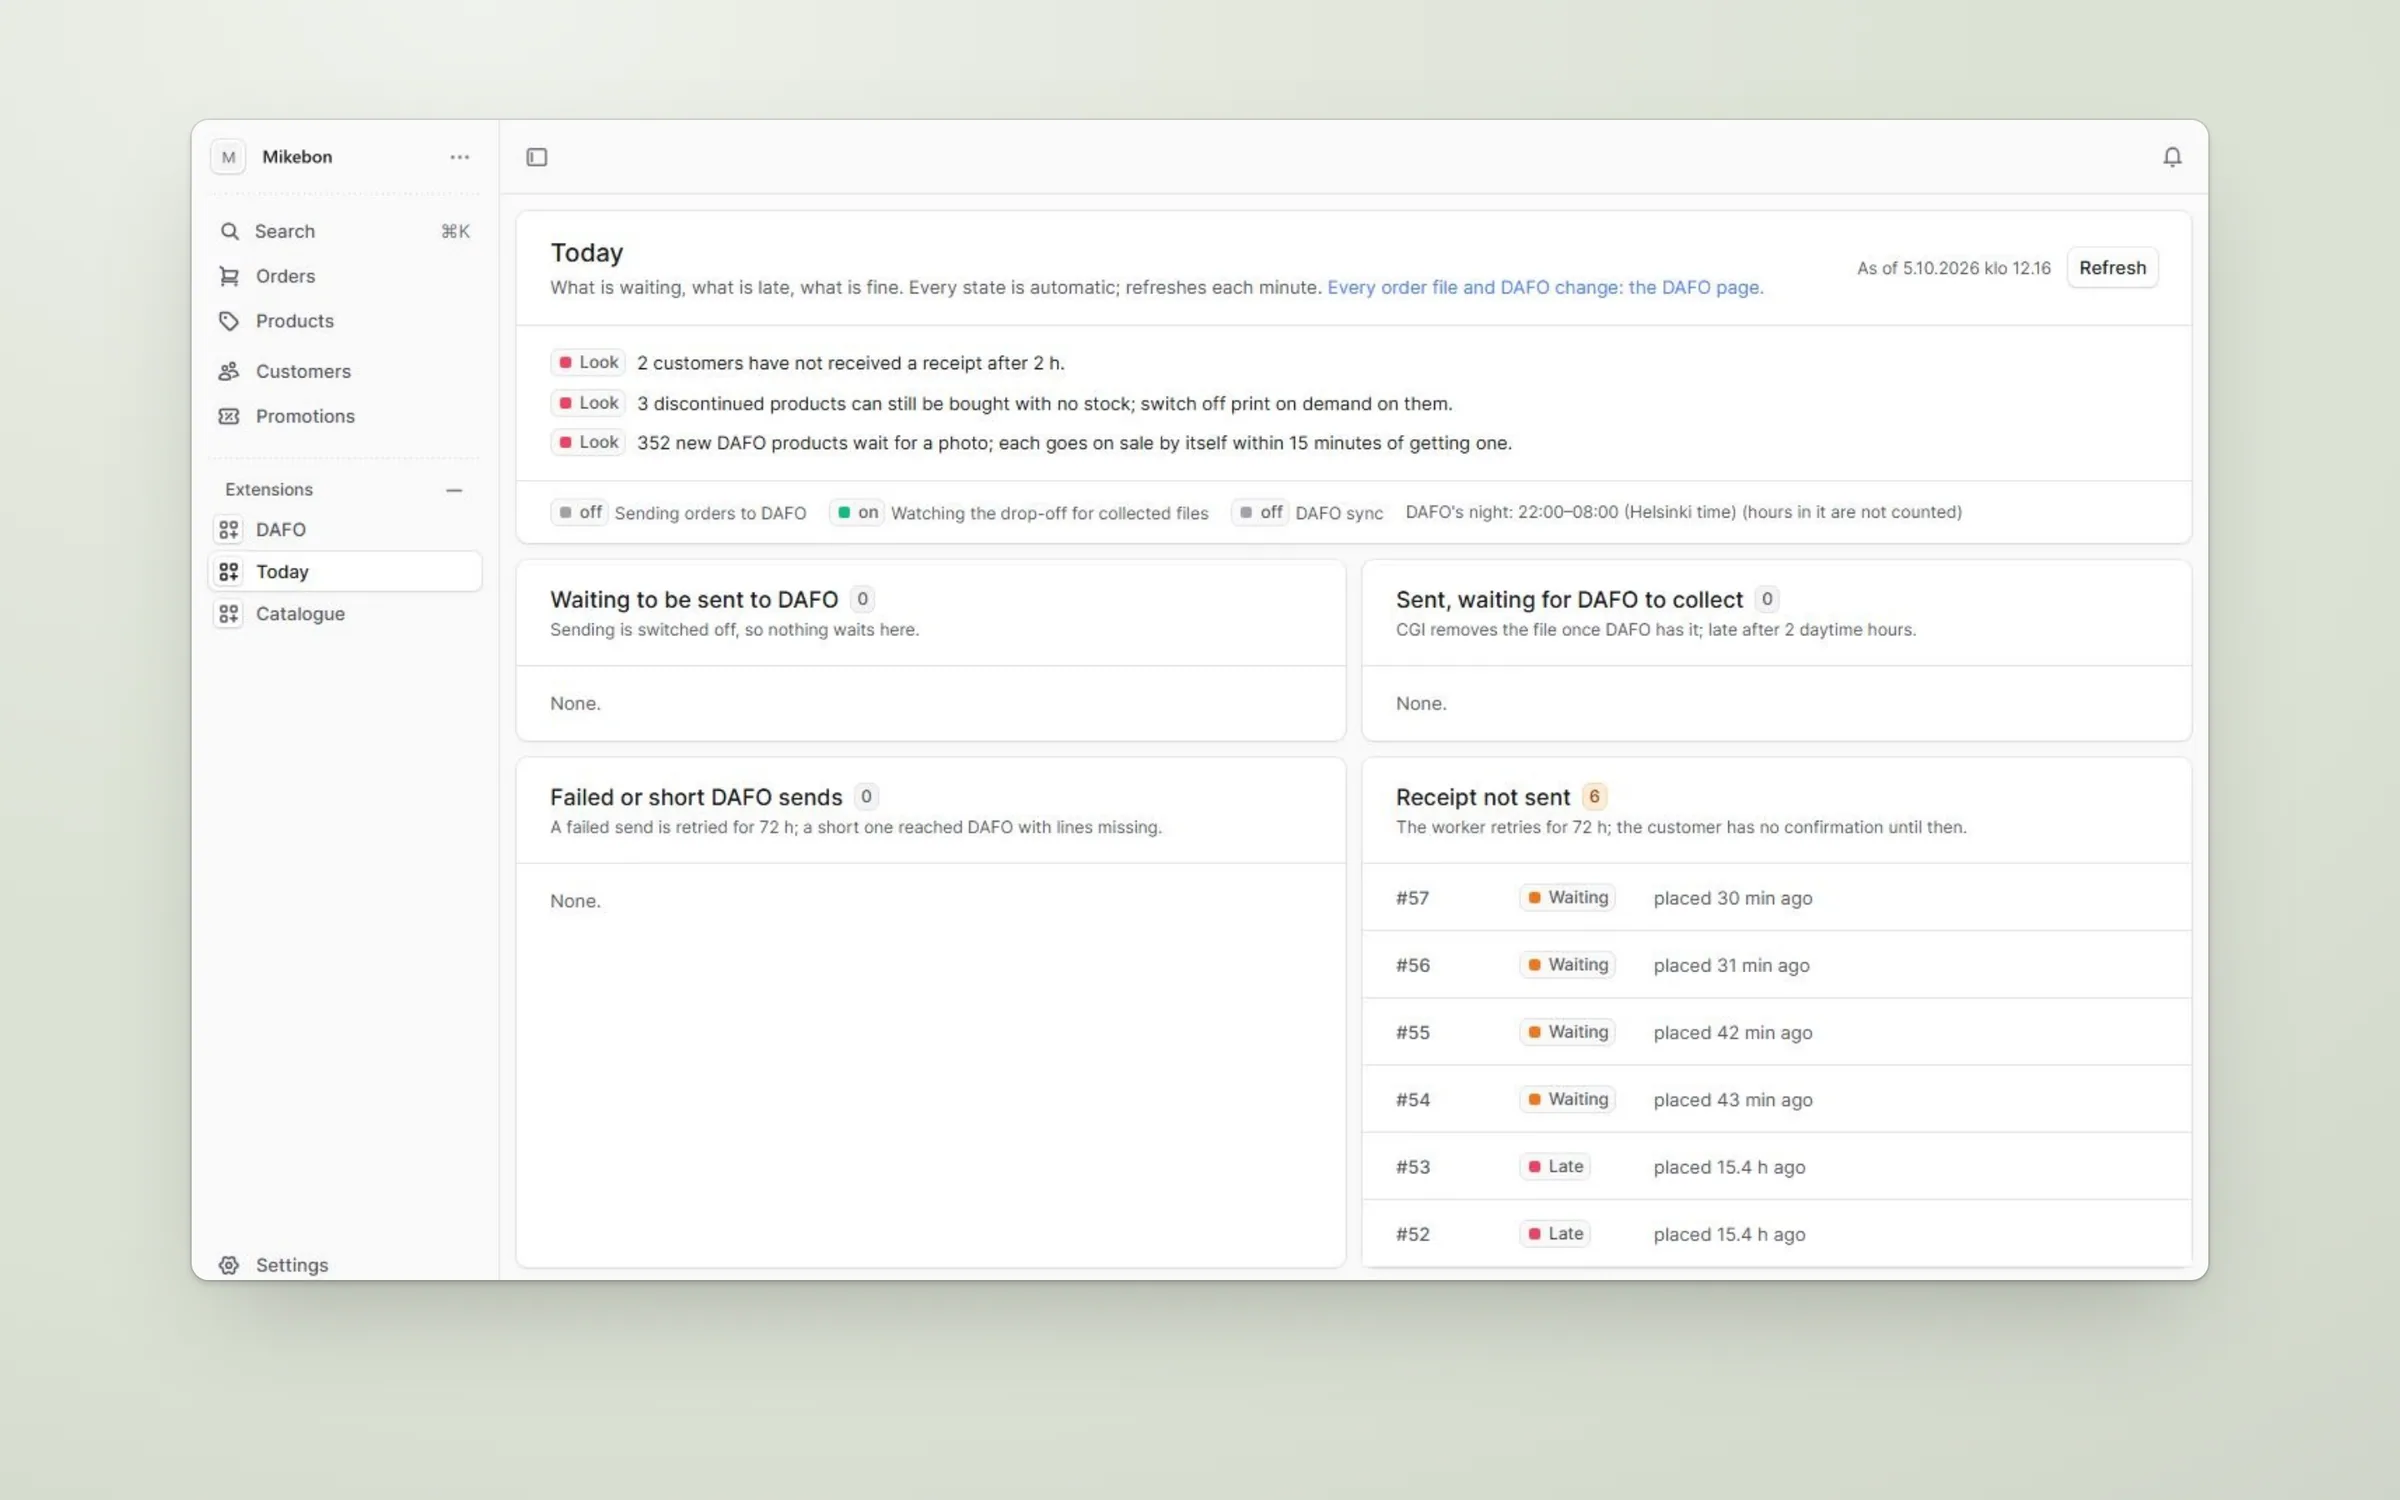This screenshot has height=1500, width=2400.
Task: Click the Search magnifier icon
Action: (229, 231)
